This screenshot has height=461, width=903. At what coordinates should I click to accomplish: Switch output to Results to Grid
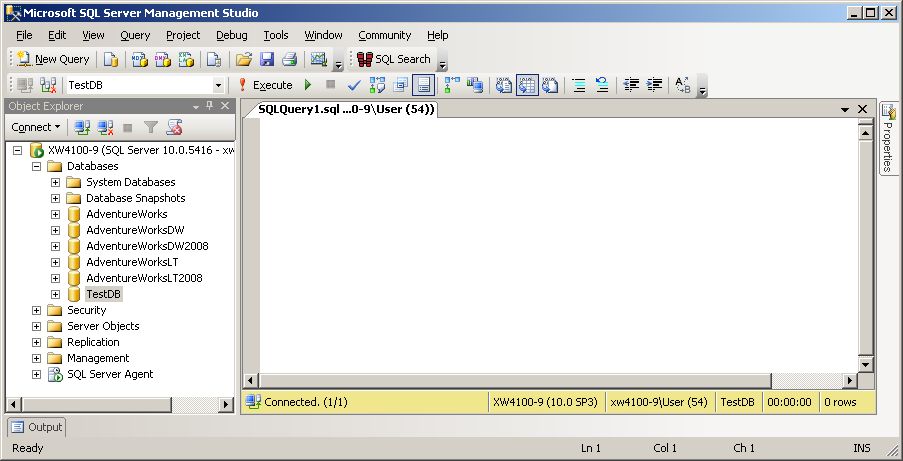(x=527, y=85)
